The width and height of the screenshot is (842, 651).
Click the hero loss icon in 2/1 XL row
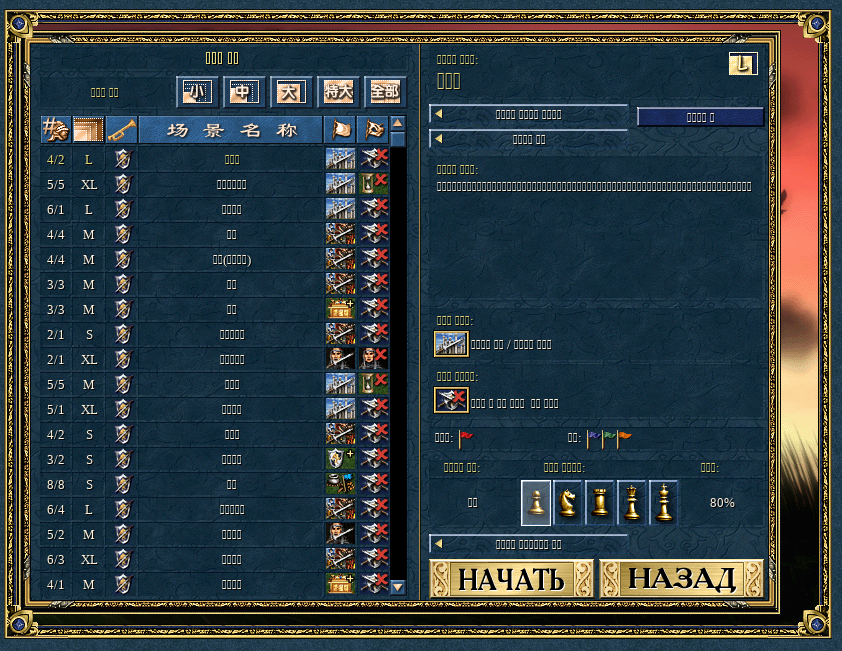click(x=373, y=359)
